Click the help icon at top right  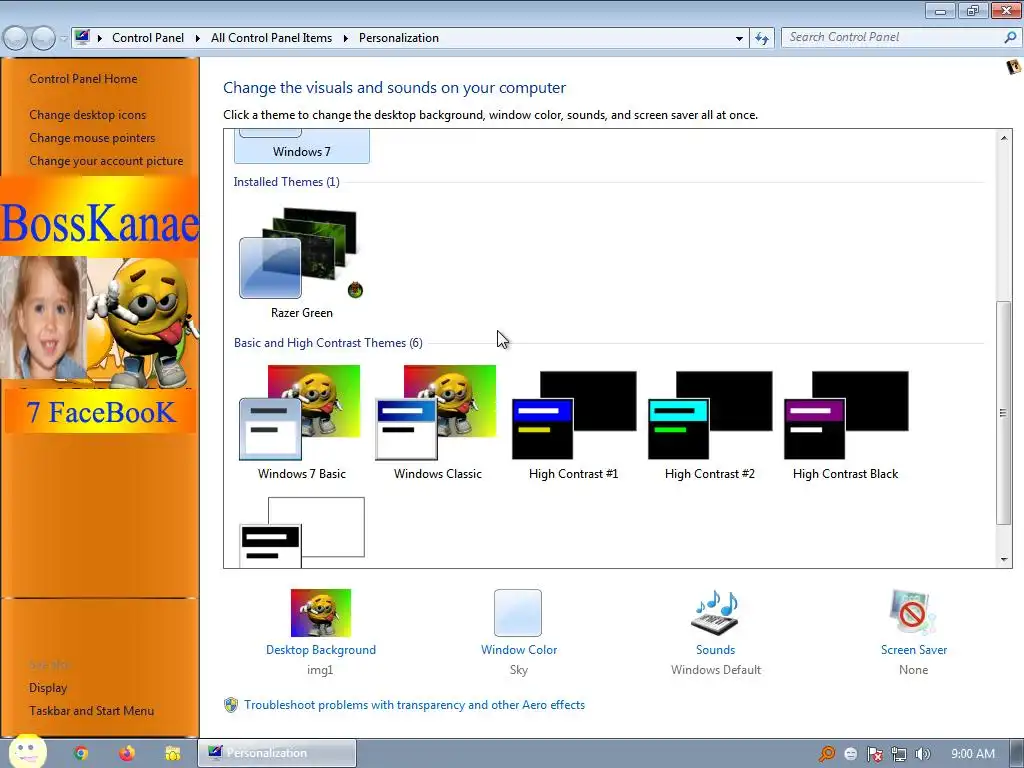coord(1013,67)
